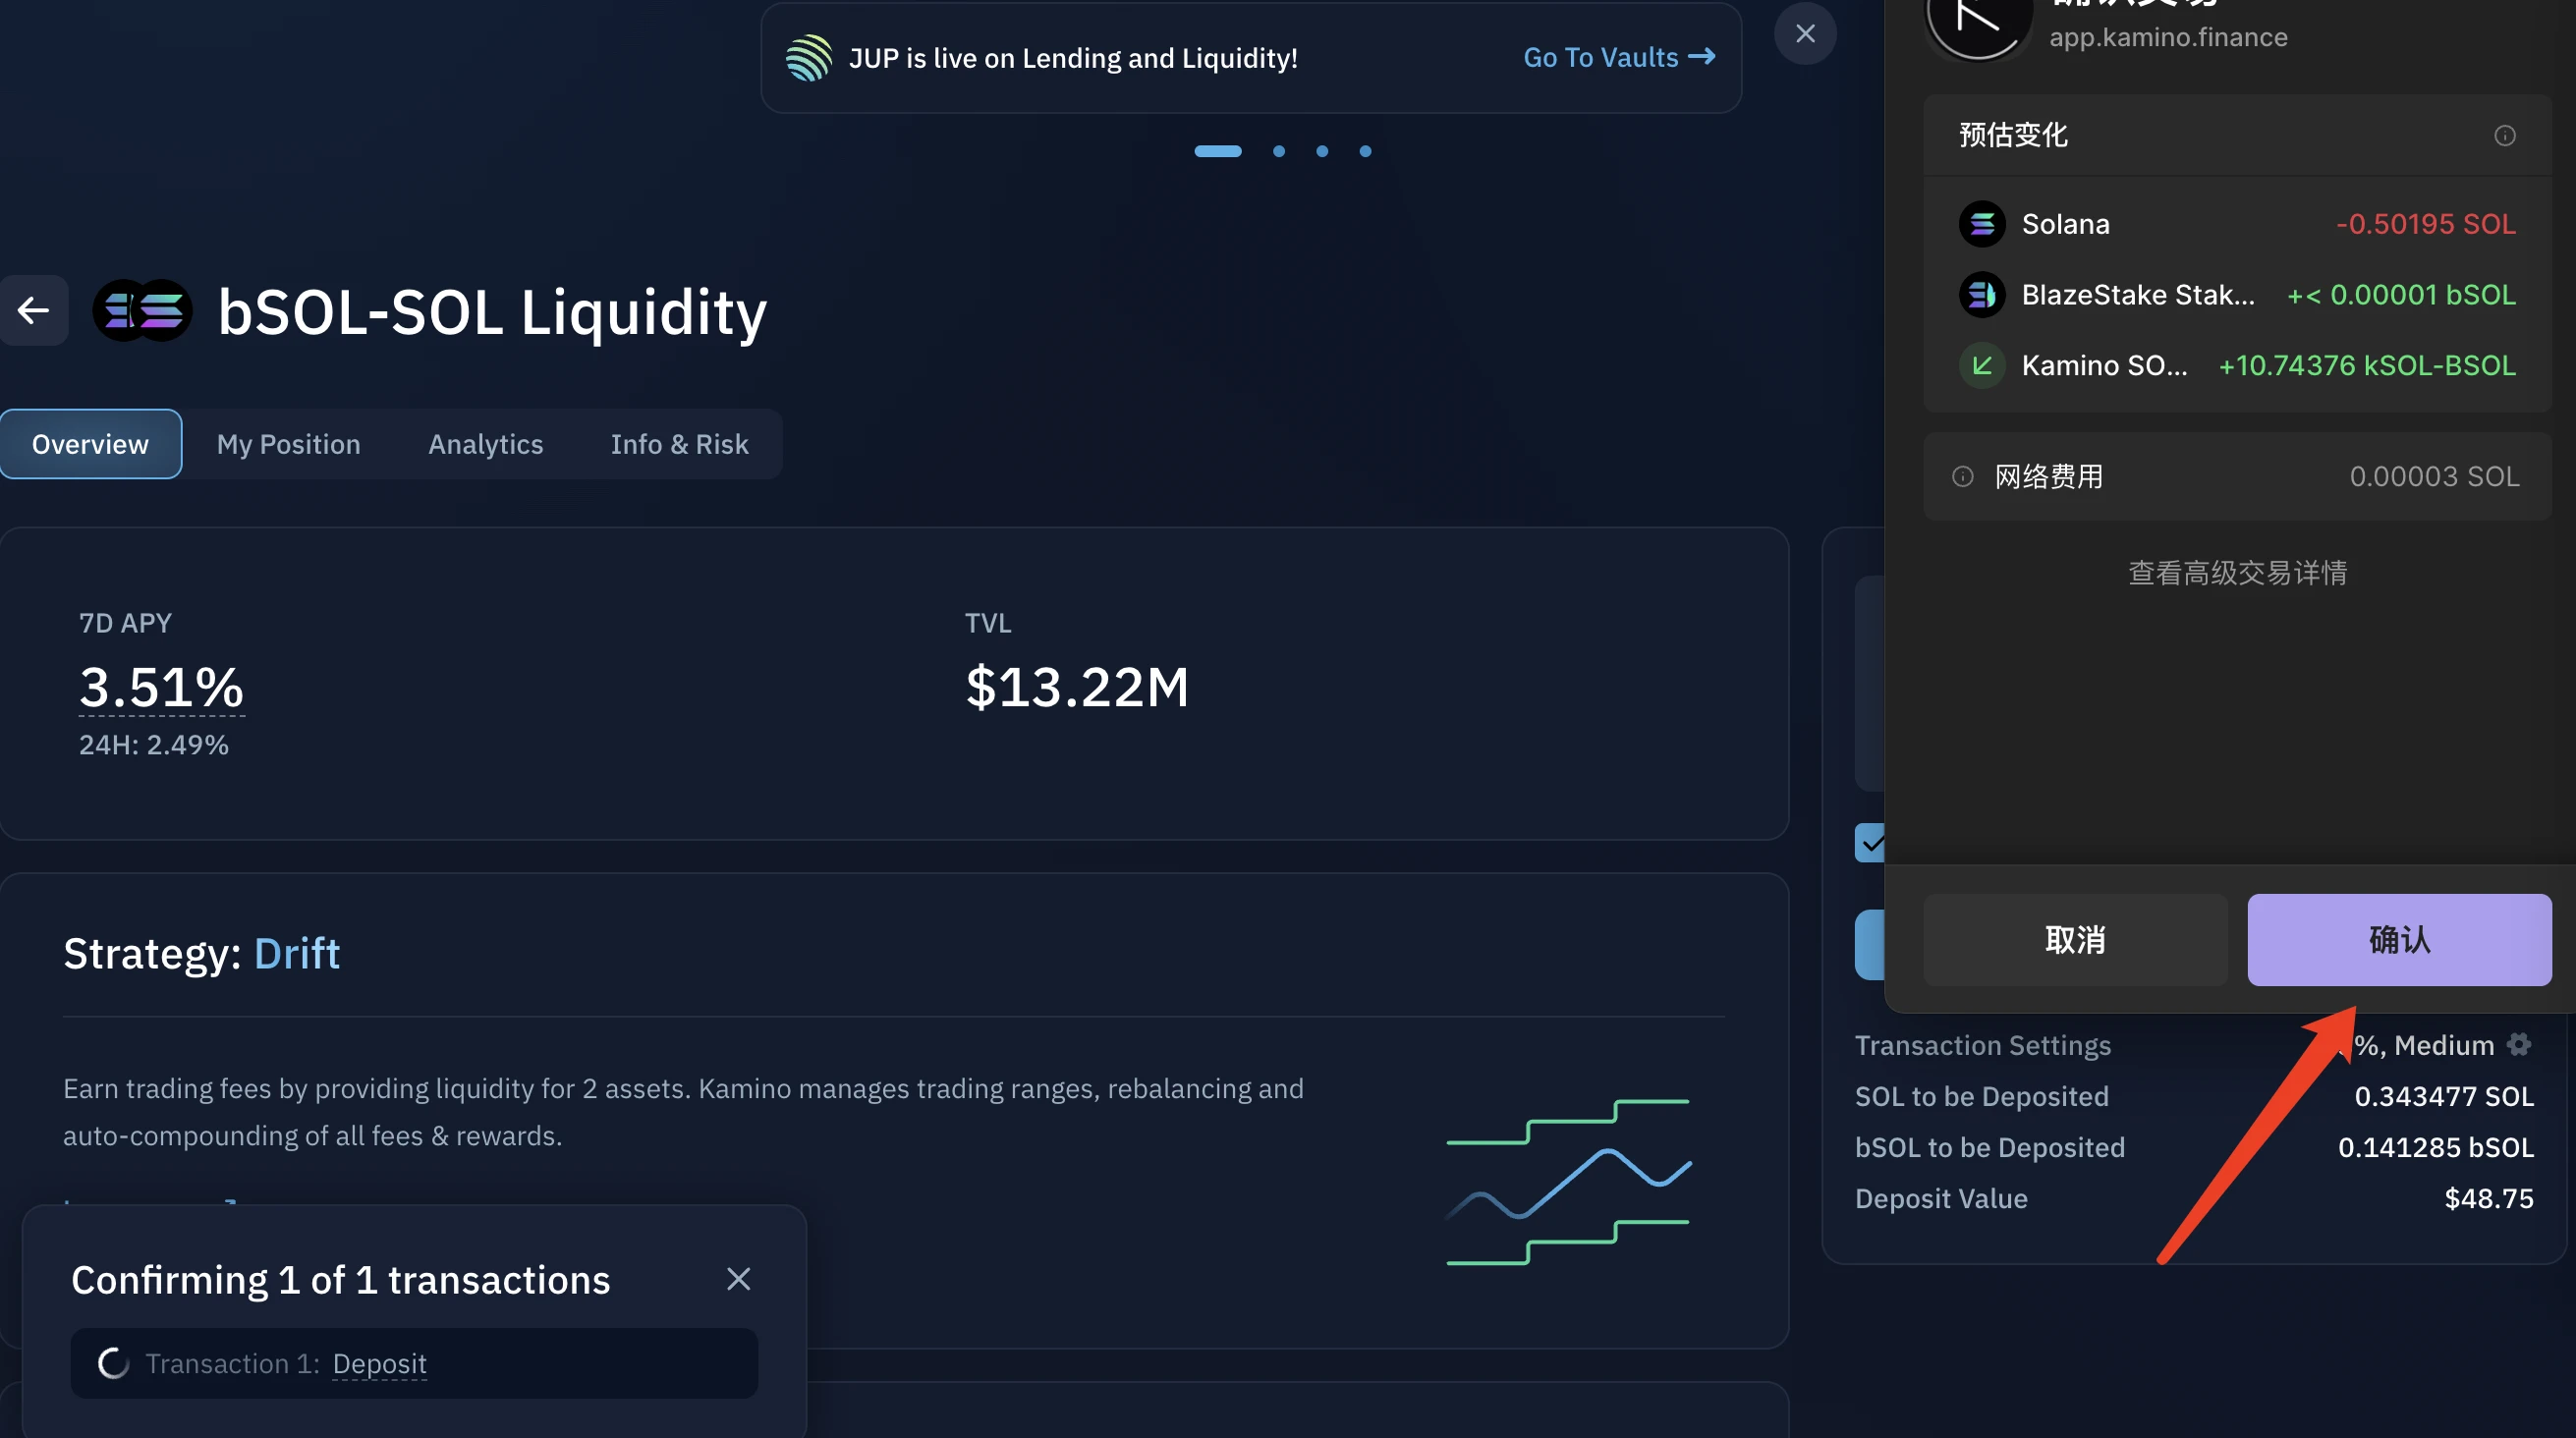Viewport: 2576px width, 1438px height.
Task: Toggle the checkbox near 确认 button
Action: [1870, 842]
